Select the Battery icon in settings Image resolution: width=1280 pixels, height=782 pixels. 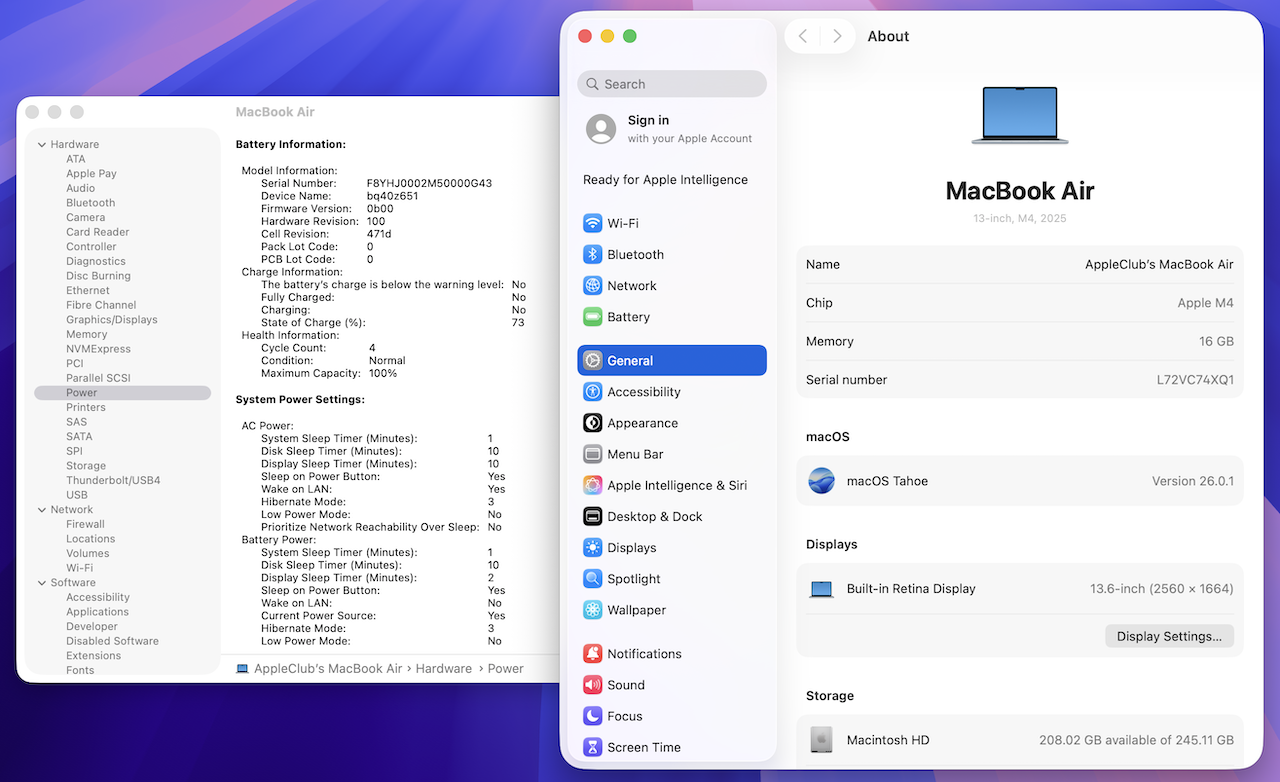(592, 317)
